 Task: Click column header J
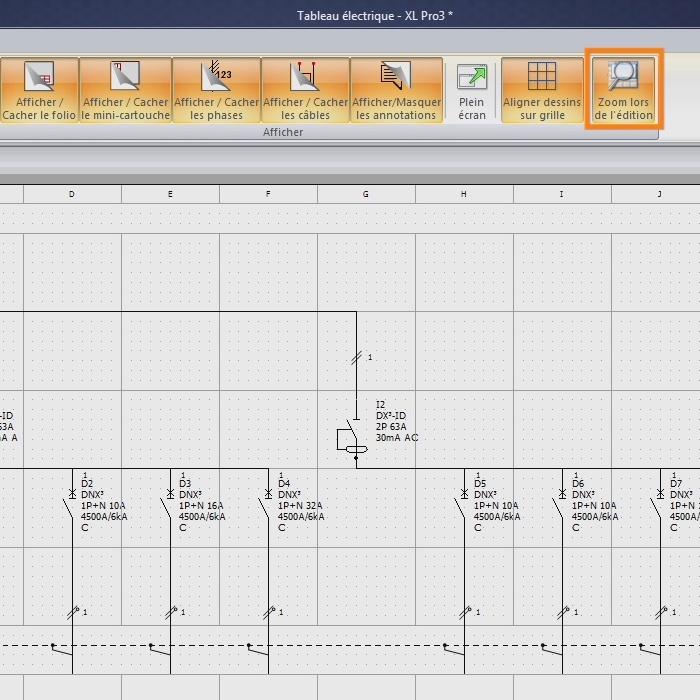656,194
